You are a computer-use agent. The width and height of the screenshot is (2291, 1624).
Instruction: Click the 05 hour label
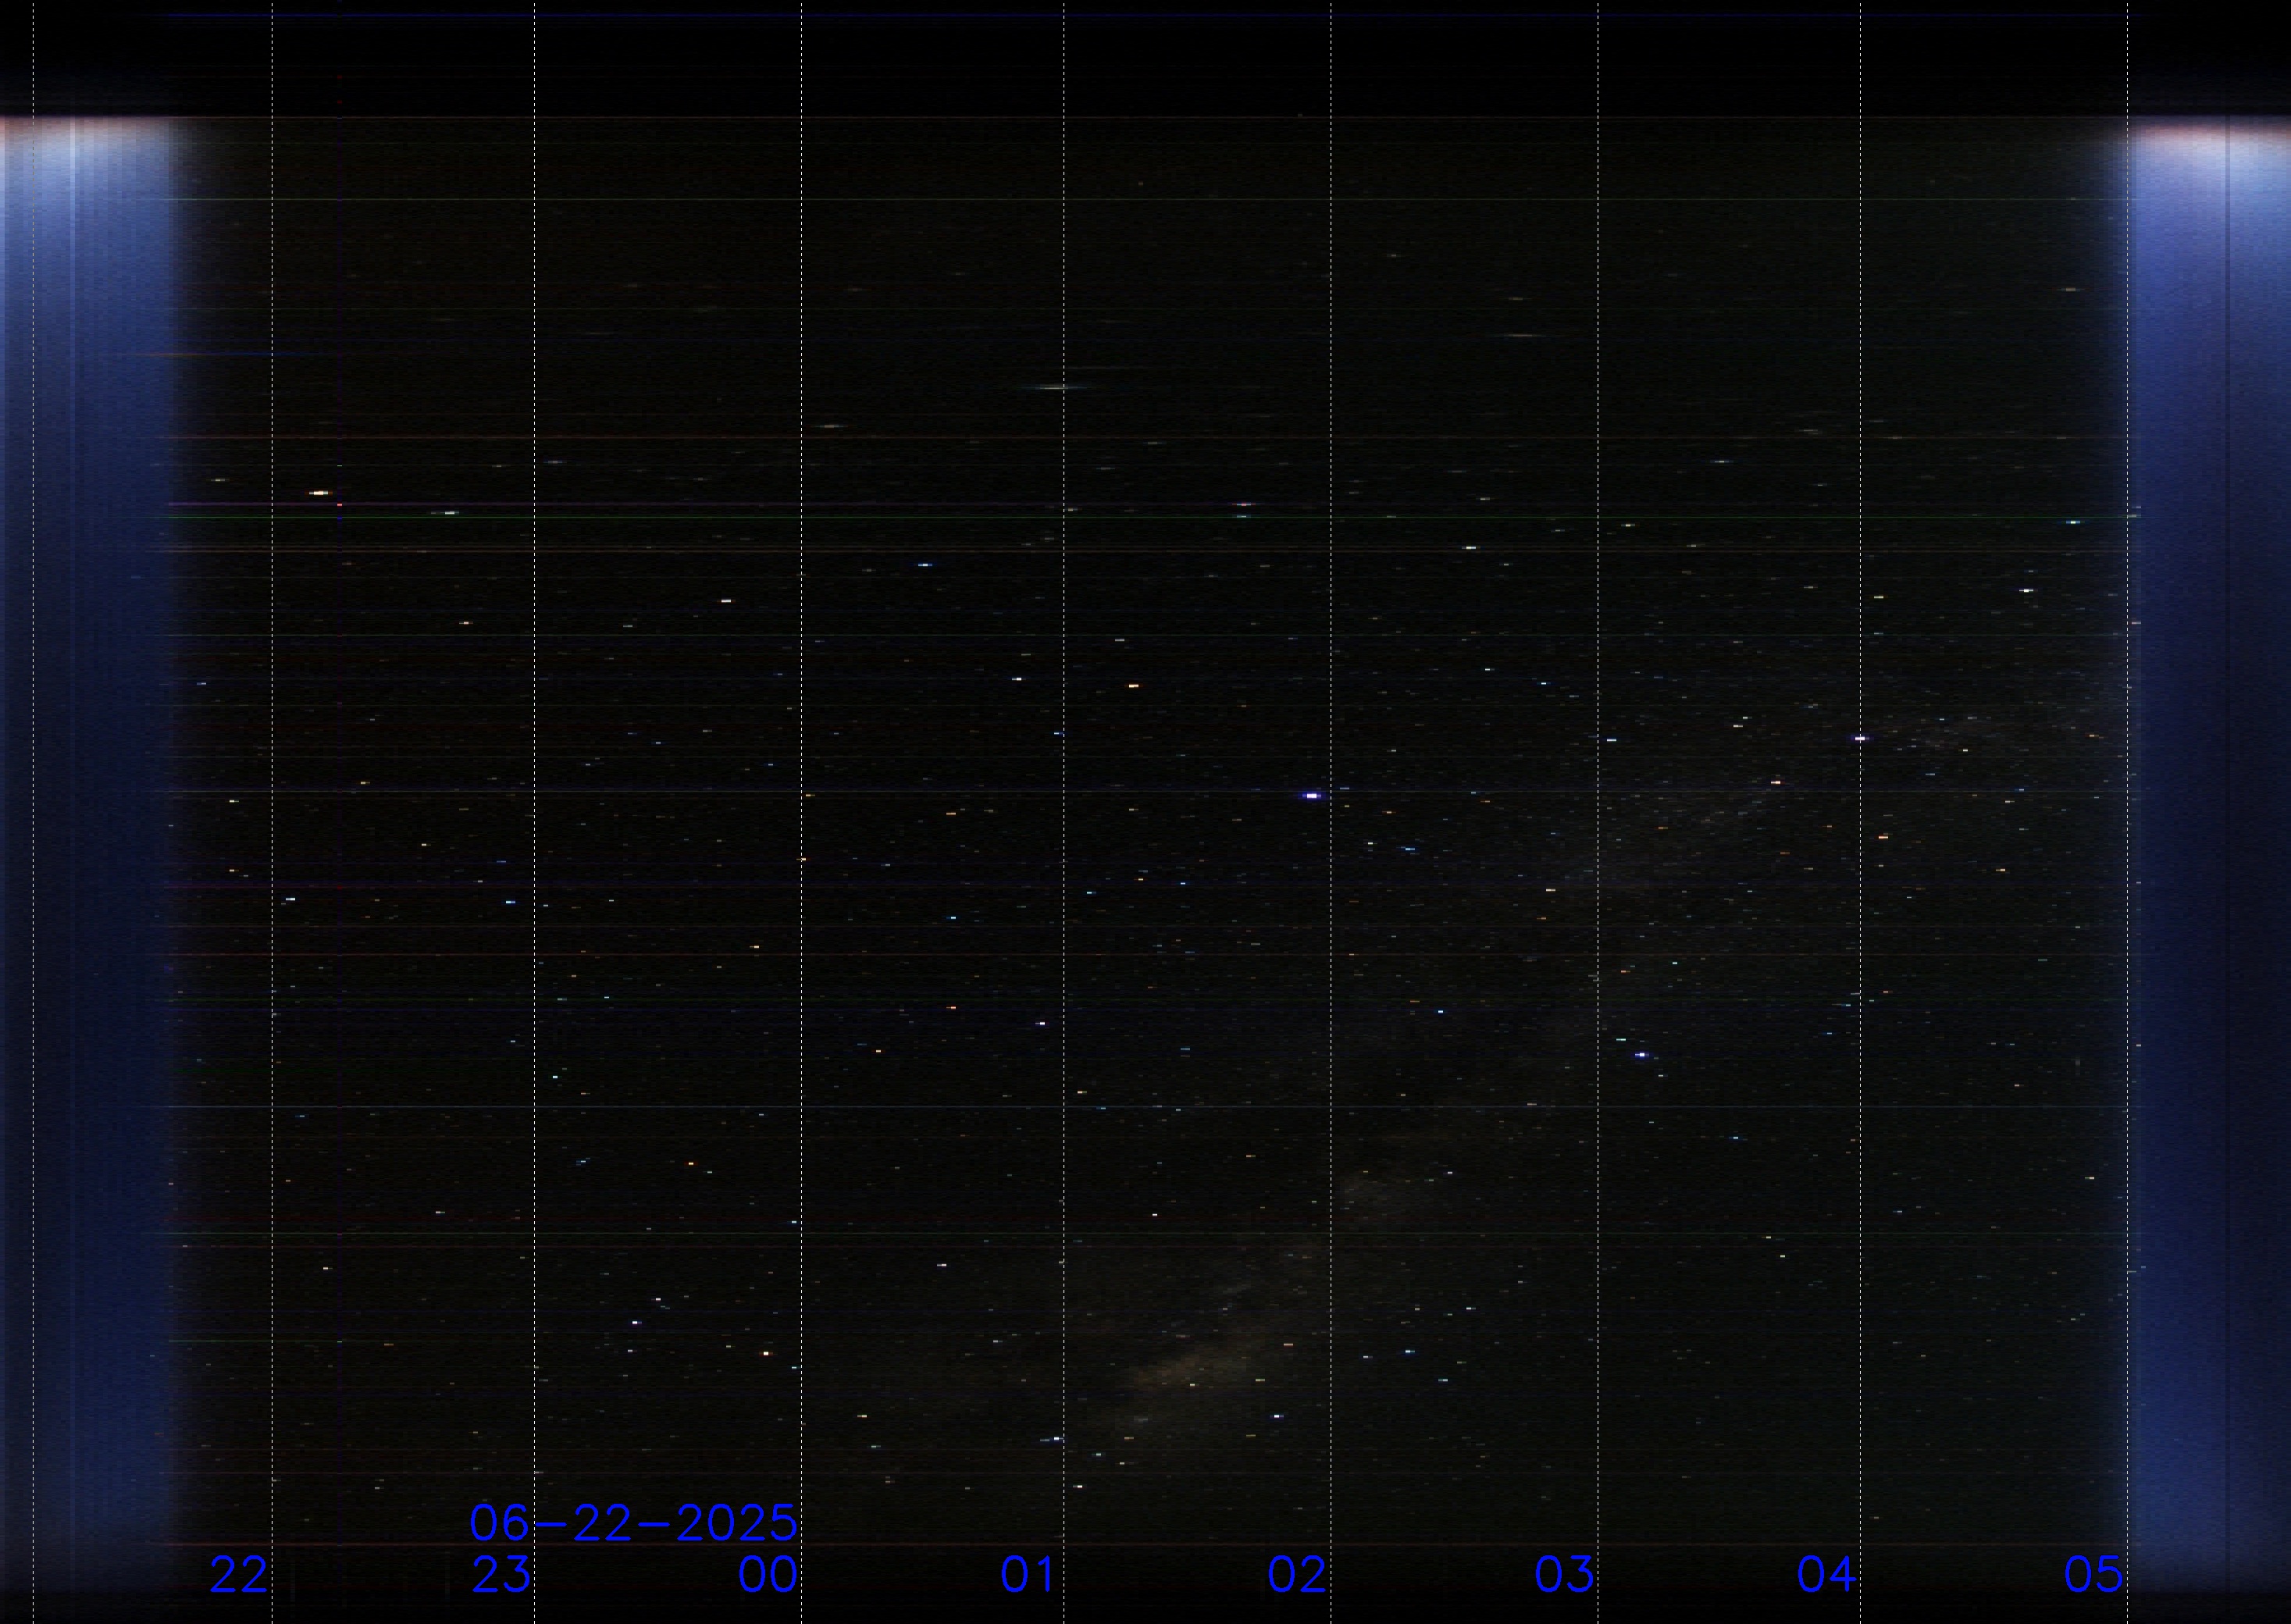tap(2094, 1575)
